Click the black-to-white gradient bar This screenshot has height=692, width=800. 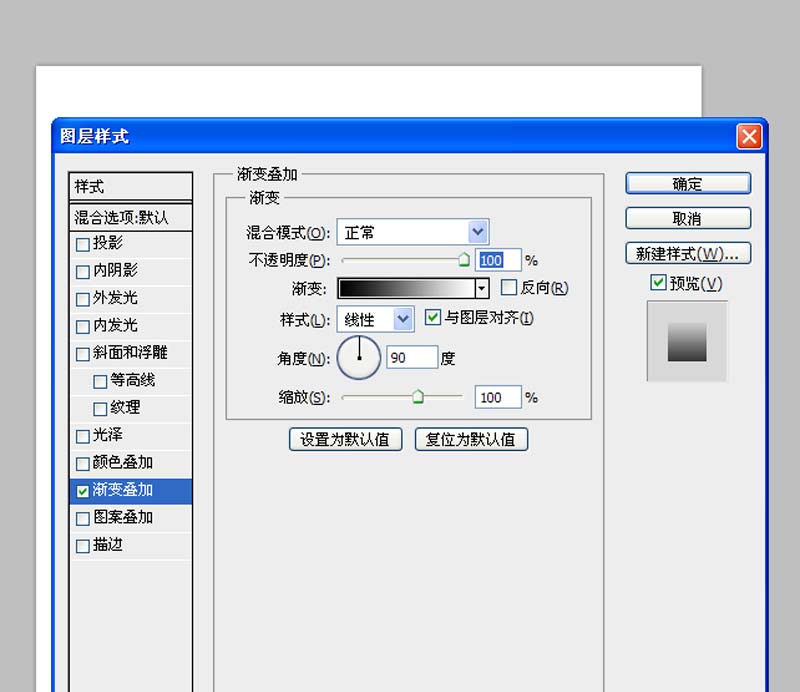pyautogui.click(x=407, y=288)
